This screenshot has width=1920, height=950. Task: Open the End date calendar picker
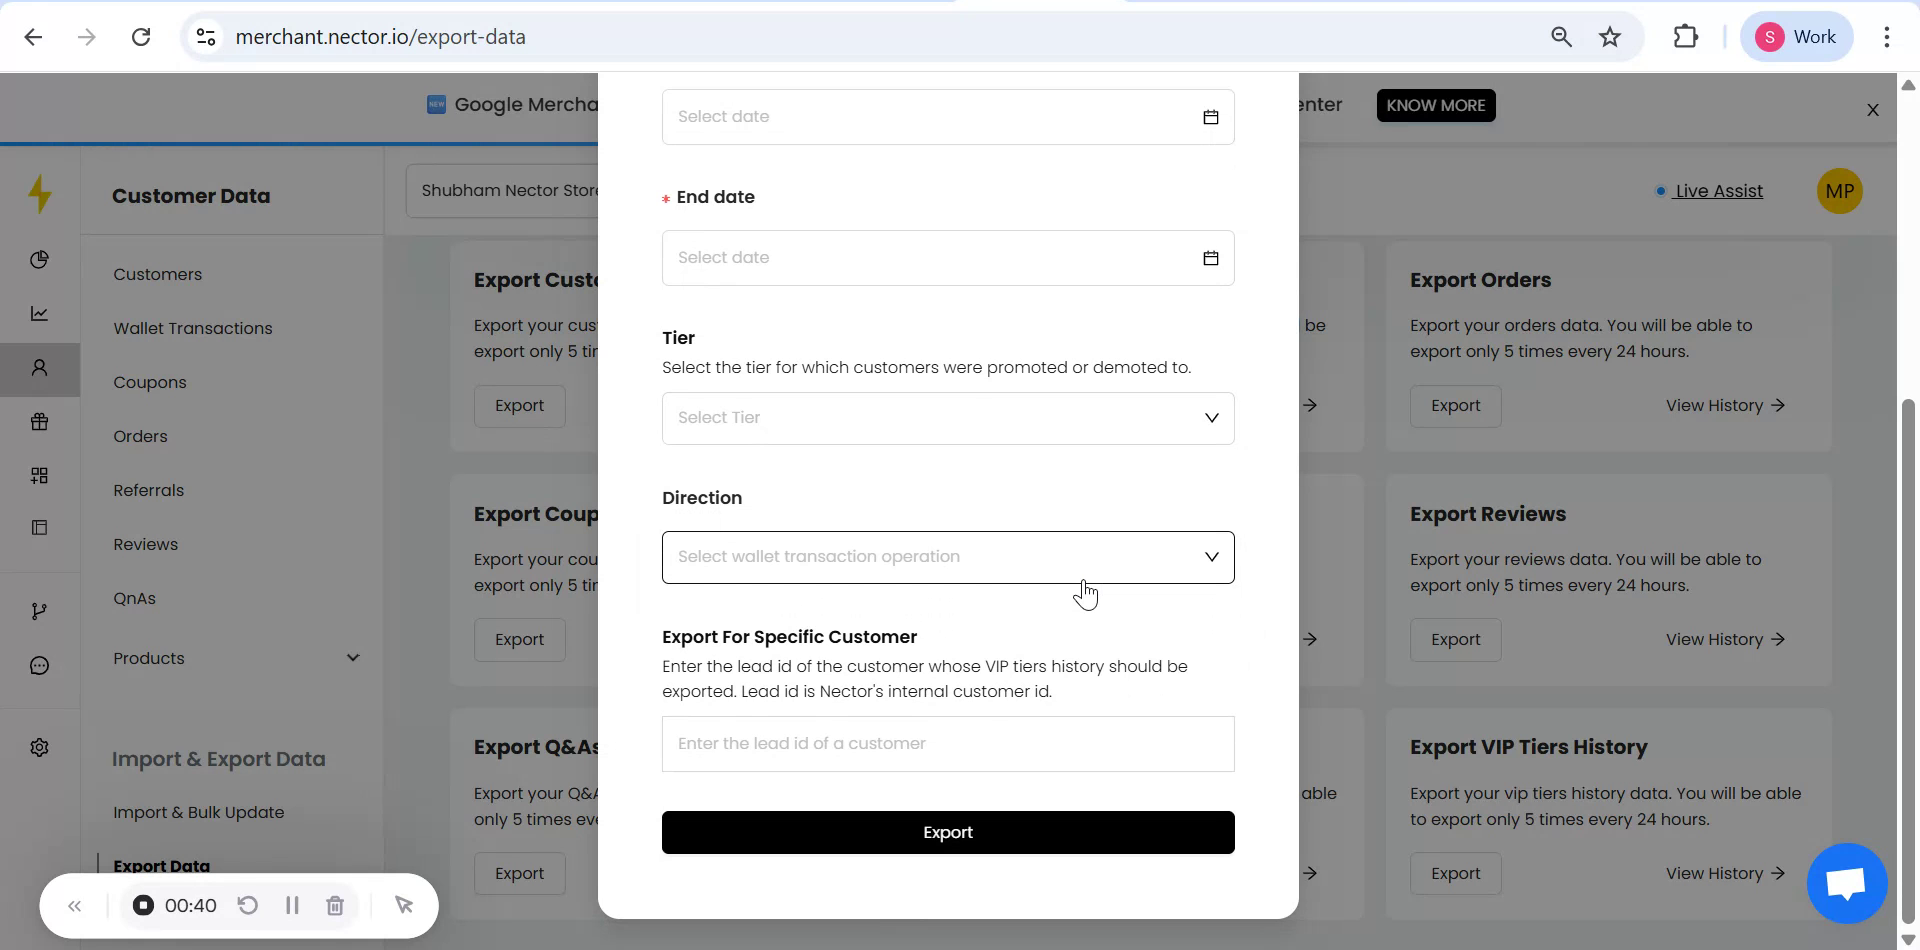[1210, 257]
